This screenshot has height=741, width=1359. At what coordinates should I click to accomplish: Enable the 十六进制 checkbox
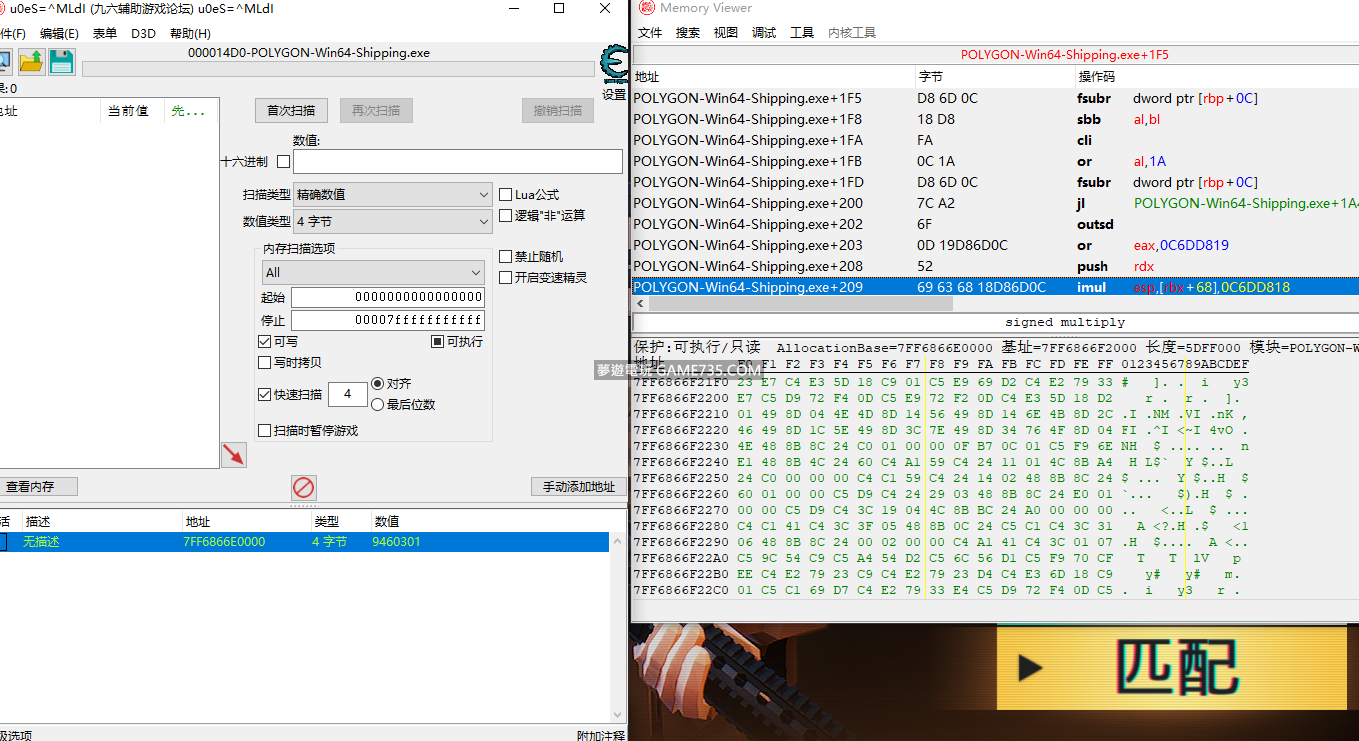point(283,162)
